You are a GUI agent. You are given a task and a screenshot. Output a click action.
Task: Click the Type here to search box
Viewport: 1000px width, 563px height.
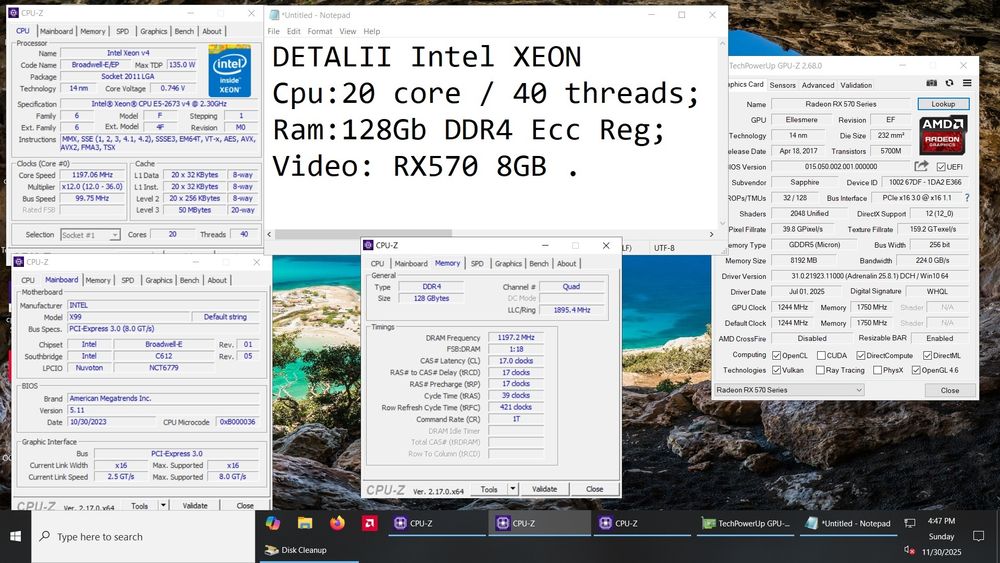click(x=143, y=536)
